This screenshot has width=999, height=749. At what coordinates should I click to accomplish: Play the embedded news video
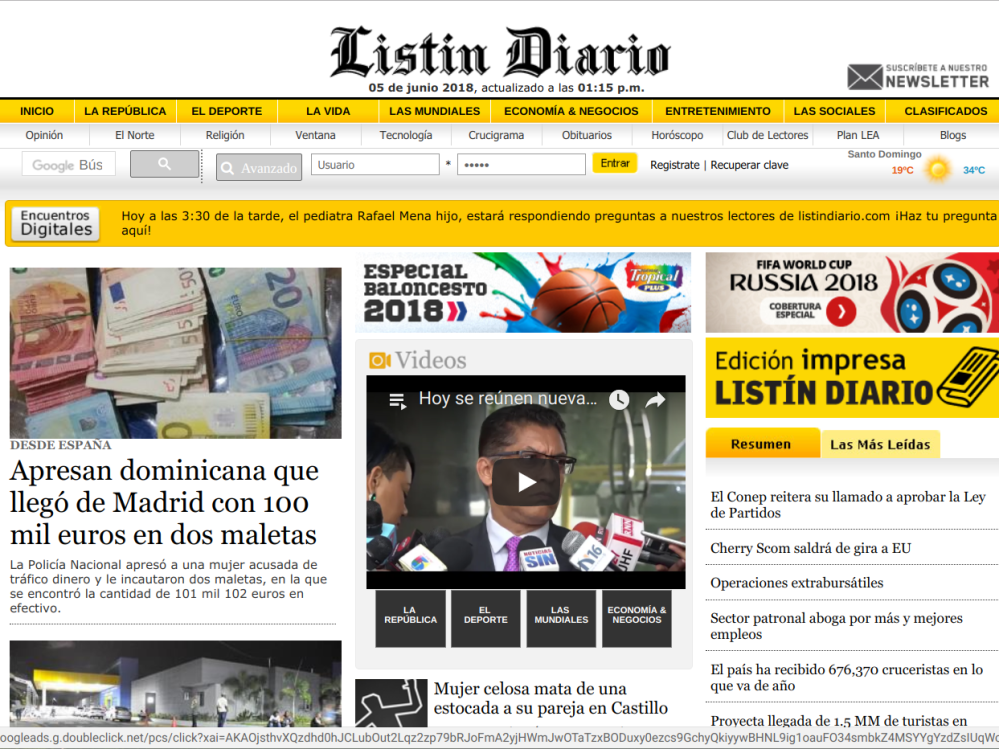tap(526, 482)
